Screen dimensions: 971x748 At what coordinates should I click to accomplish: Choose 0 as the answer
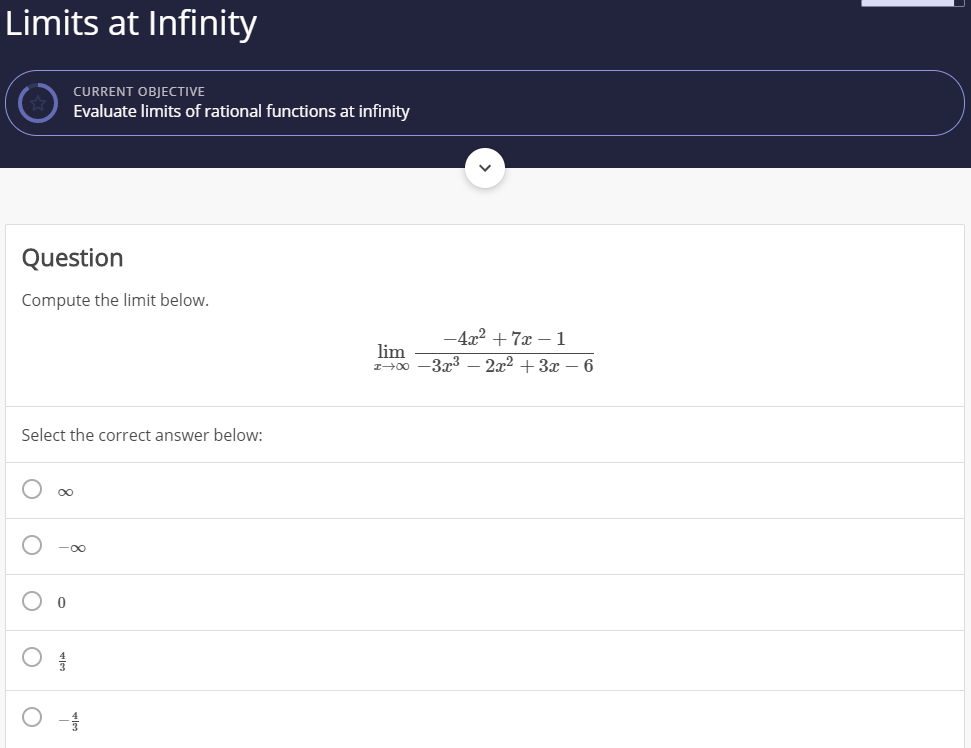pos(31,602)
